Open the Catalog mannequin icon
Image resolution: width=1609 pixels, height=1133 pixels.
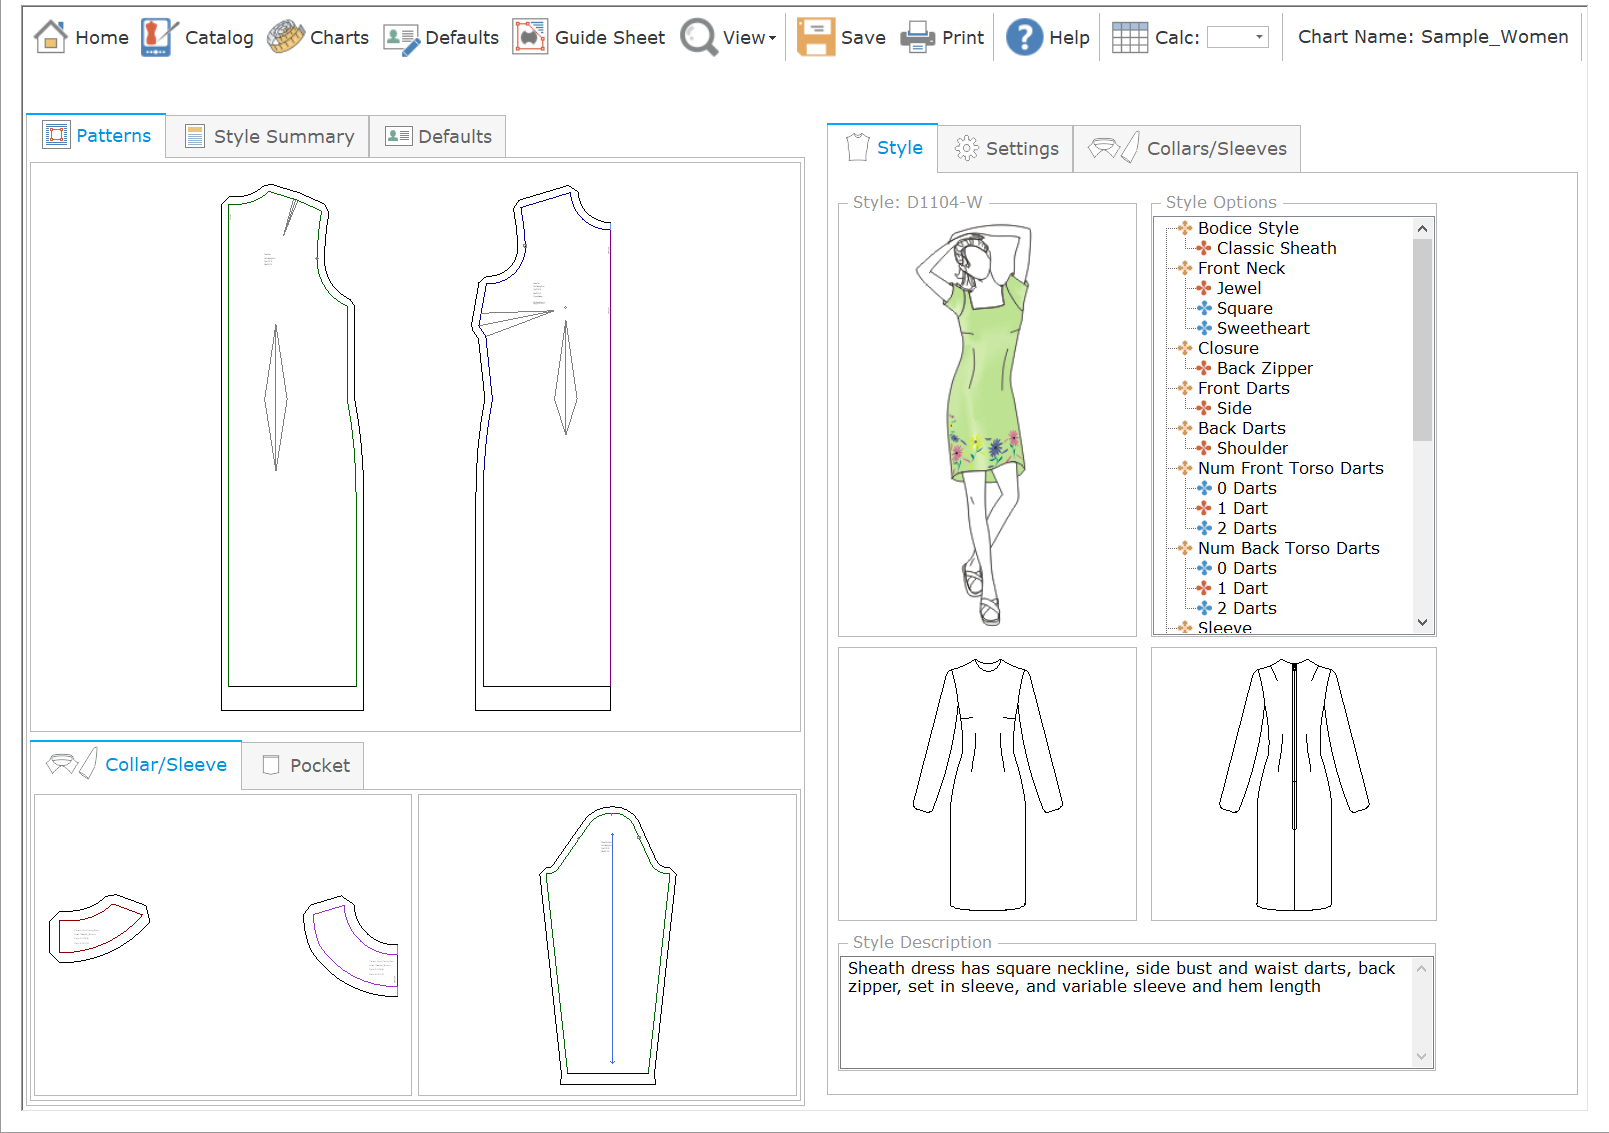click(x=158, y=37)
